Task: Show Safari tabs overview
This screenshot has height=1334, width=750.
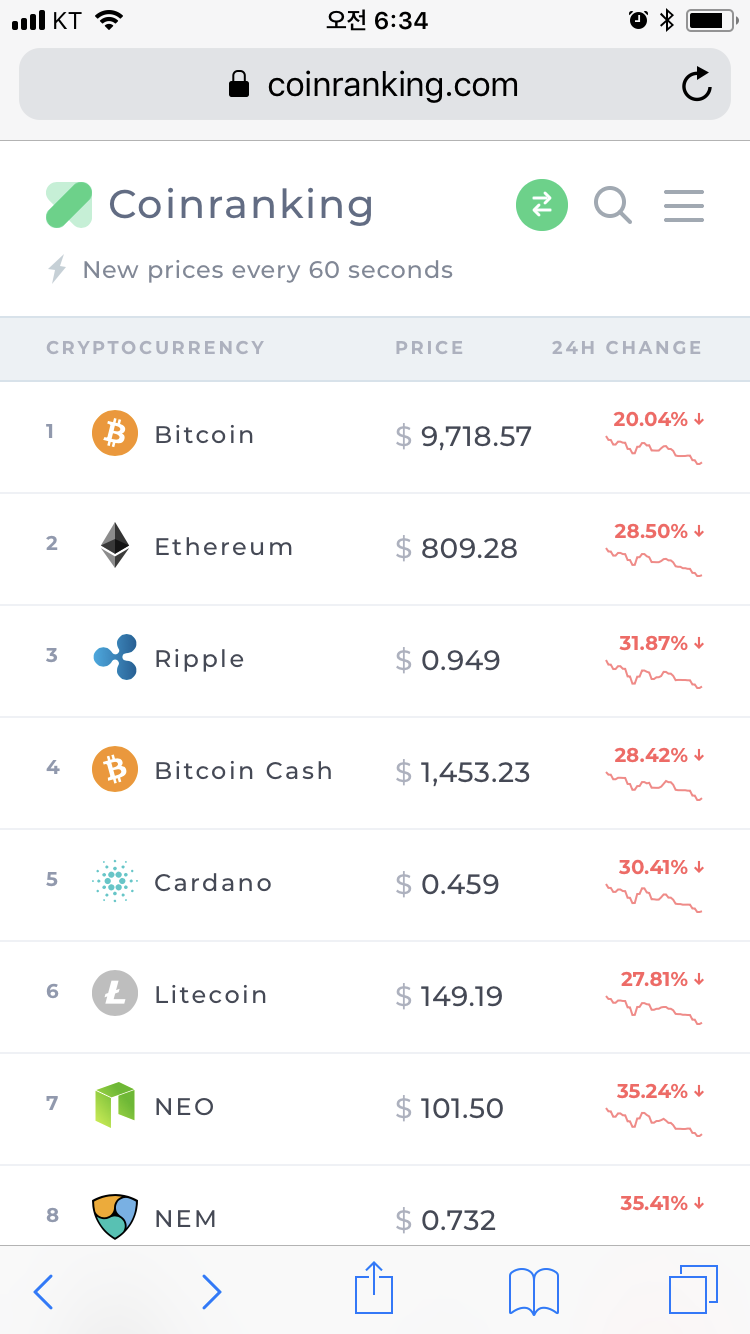Action: tap(693, 1289)
